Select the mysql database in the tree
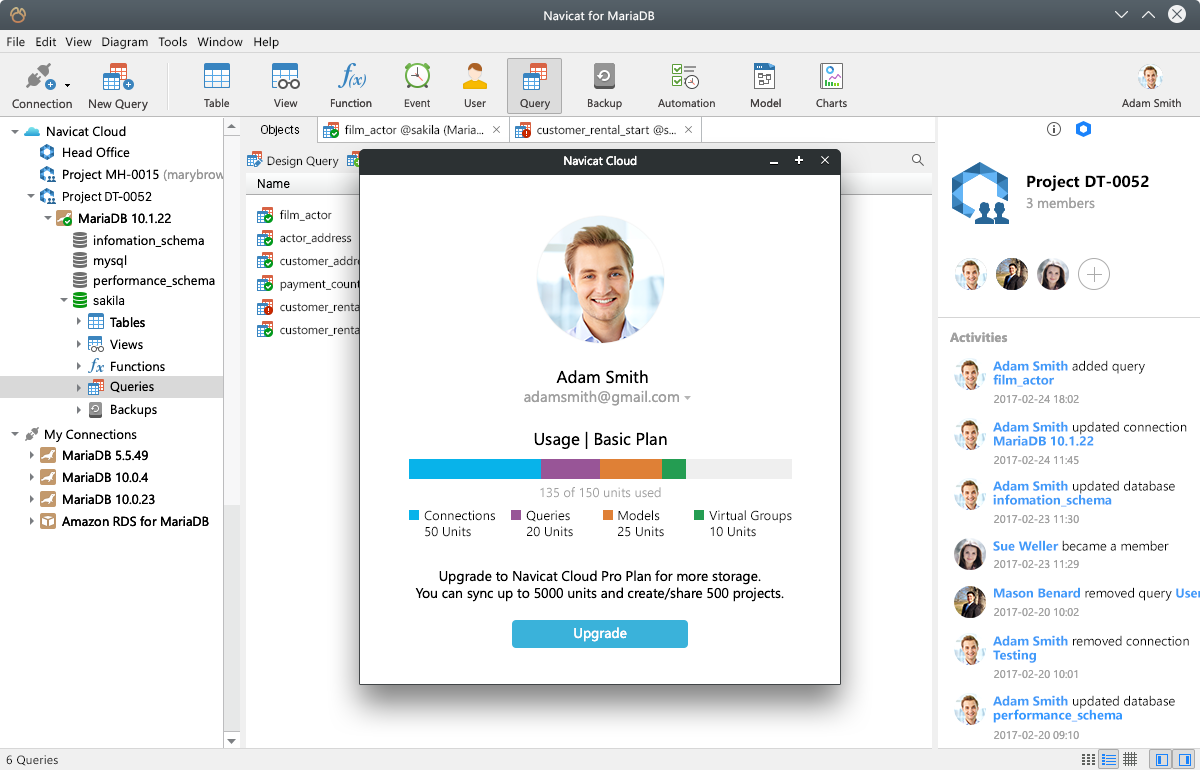1200x770 pixels. (x=110, y=260)
